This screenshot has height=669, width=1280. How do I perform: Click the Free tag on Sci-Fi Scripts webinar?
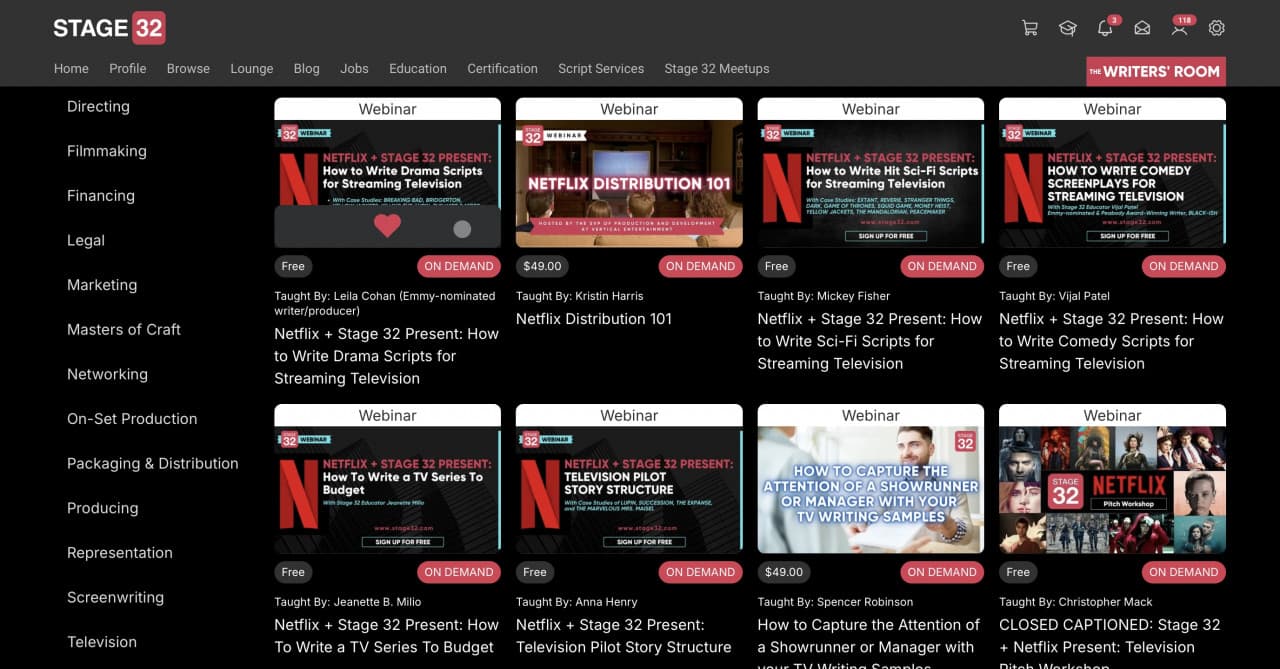(776, 266)
